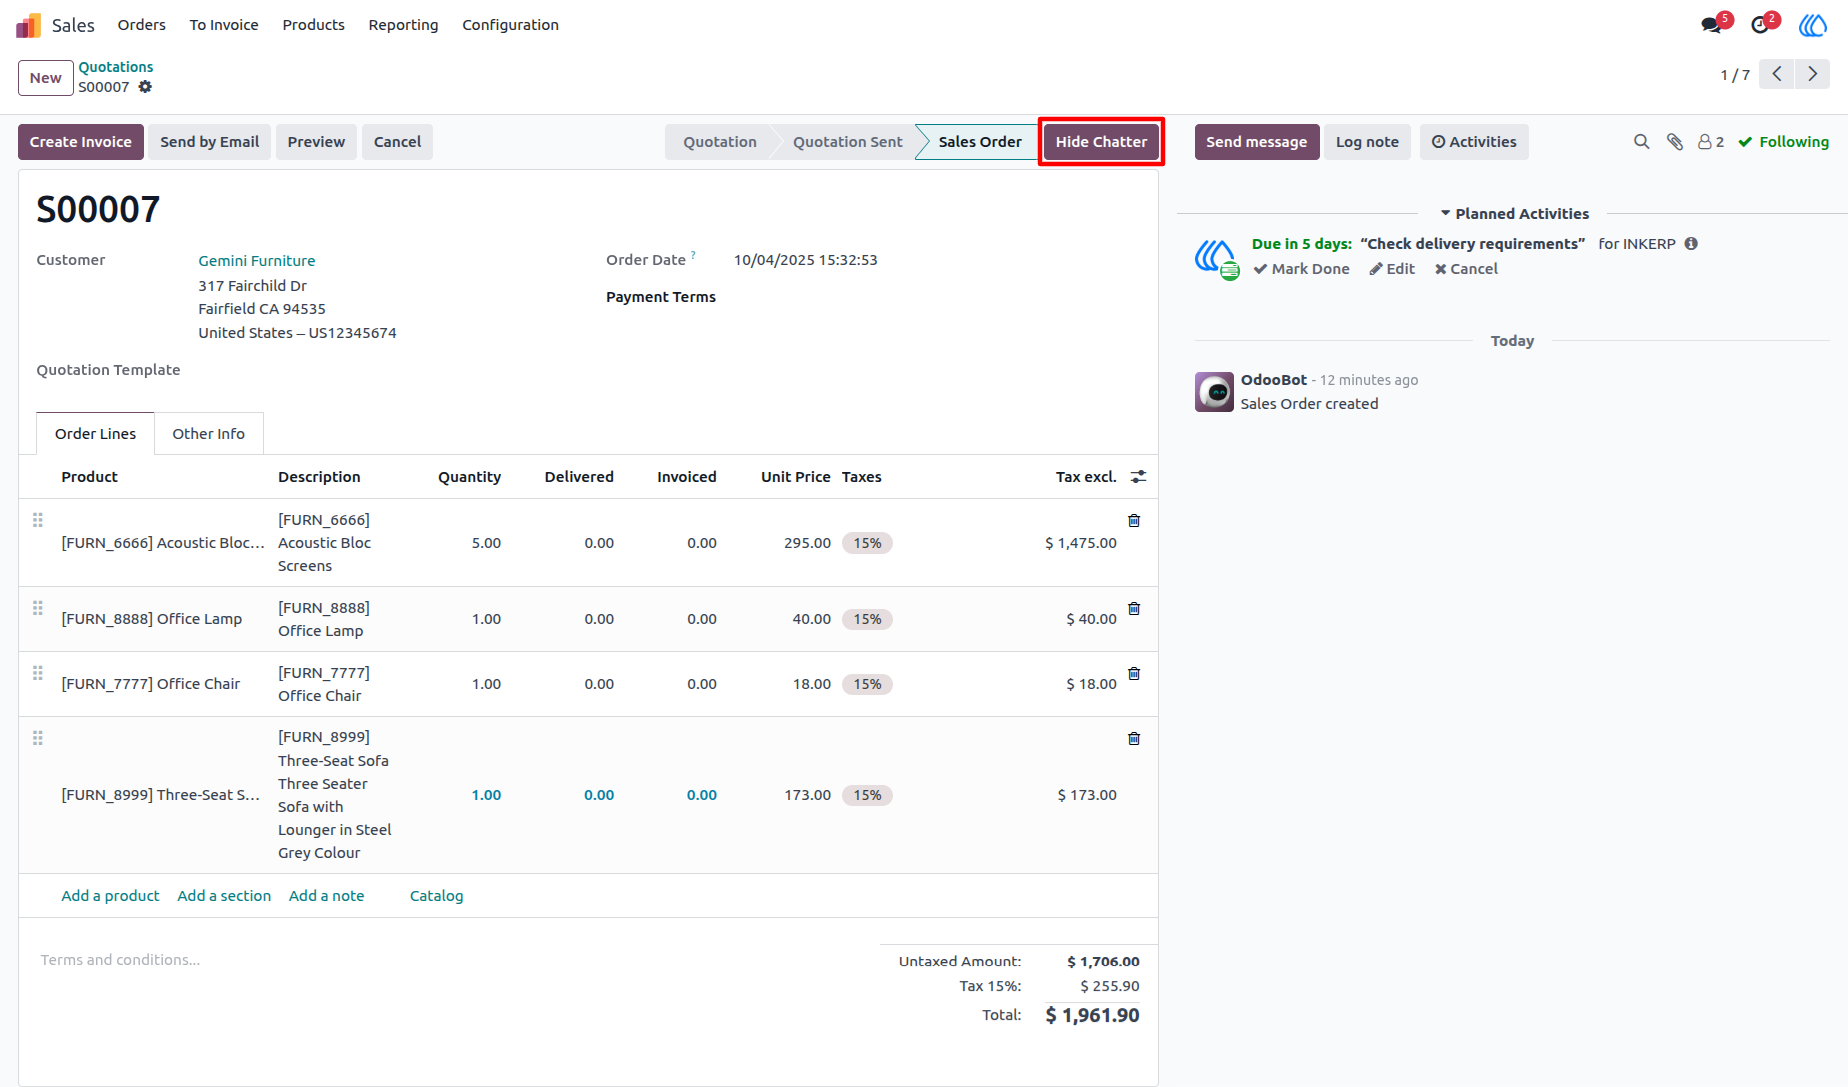Grab drag handle of Office Lamp line
This screenshot has height=1087, width=1848.
click(38, 608)
